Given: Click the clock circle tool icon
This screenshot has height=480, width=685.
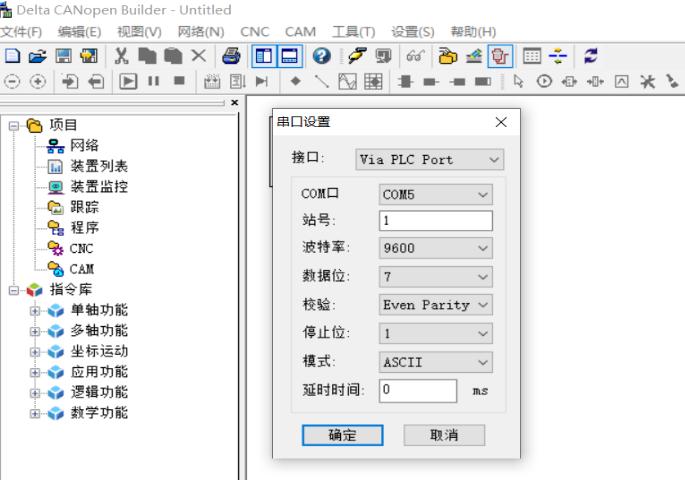Looking at the screenshot, I should click(x=544, y=81).
